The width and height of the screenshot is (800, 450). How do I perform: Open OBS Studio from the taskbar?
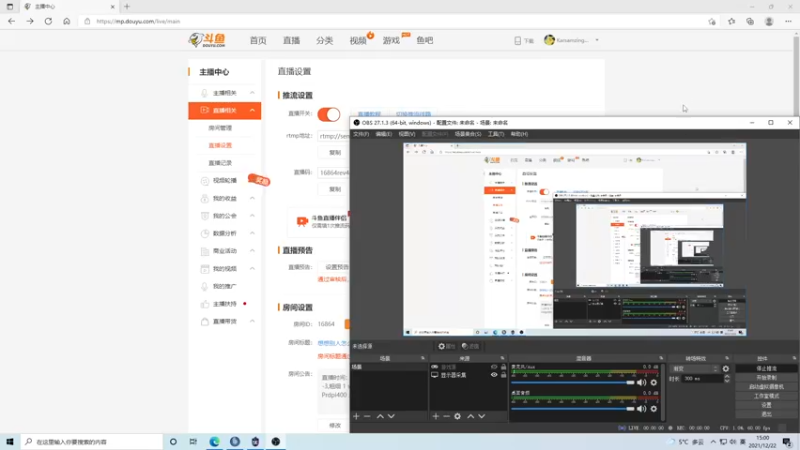(276, 441)
